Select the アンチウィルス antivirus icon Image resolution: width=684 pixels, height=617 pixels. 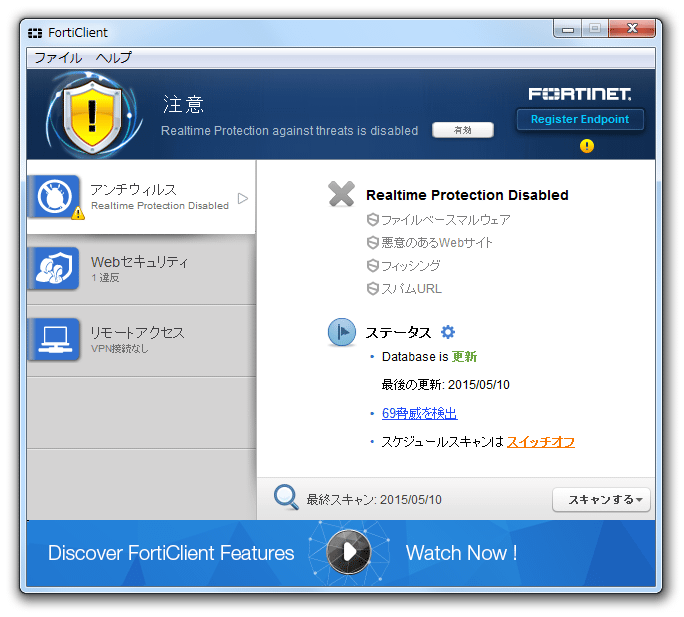[55, 196]
